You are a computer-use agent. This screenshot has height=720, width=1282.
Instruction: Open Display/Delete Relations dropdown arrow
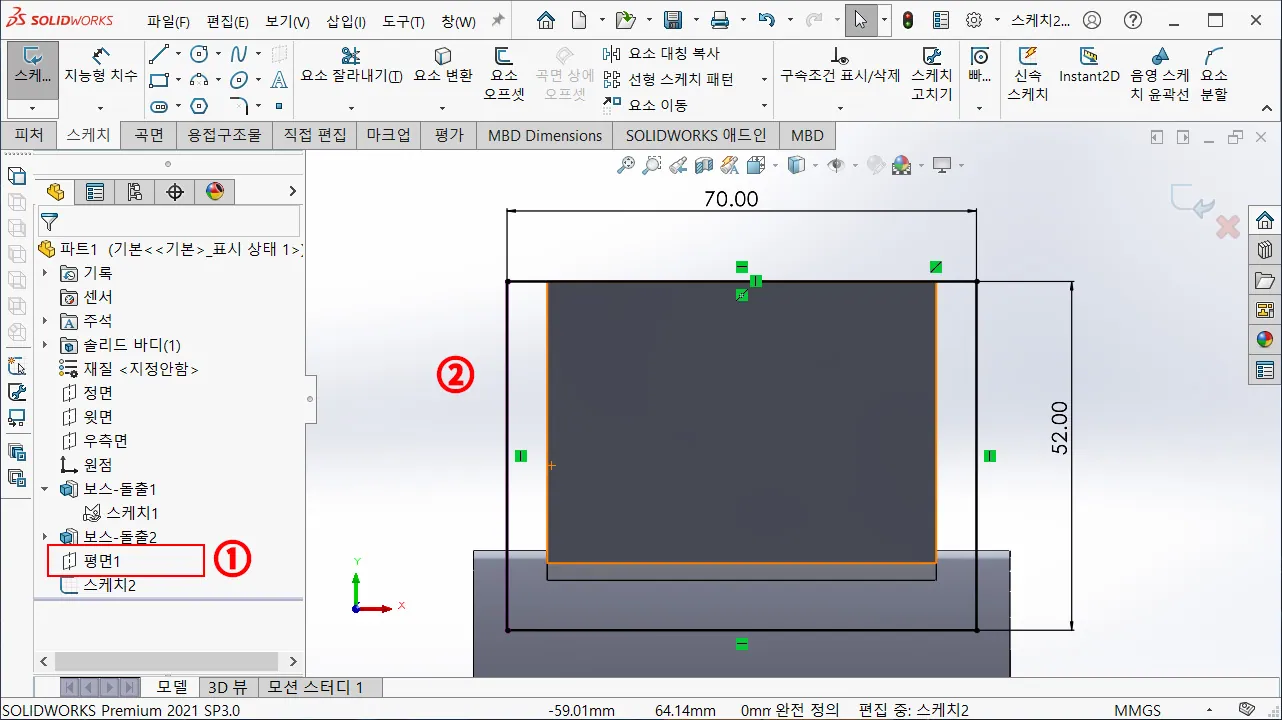[840, 108]
